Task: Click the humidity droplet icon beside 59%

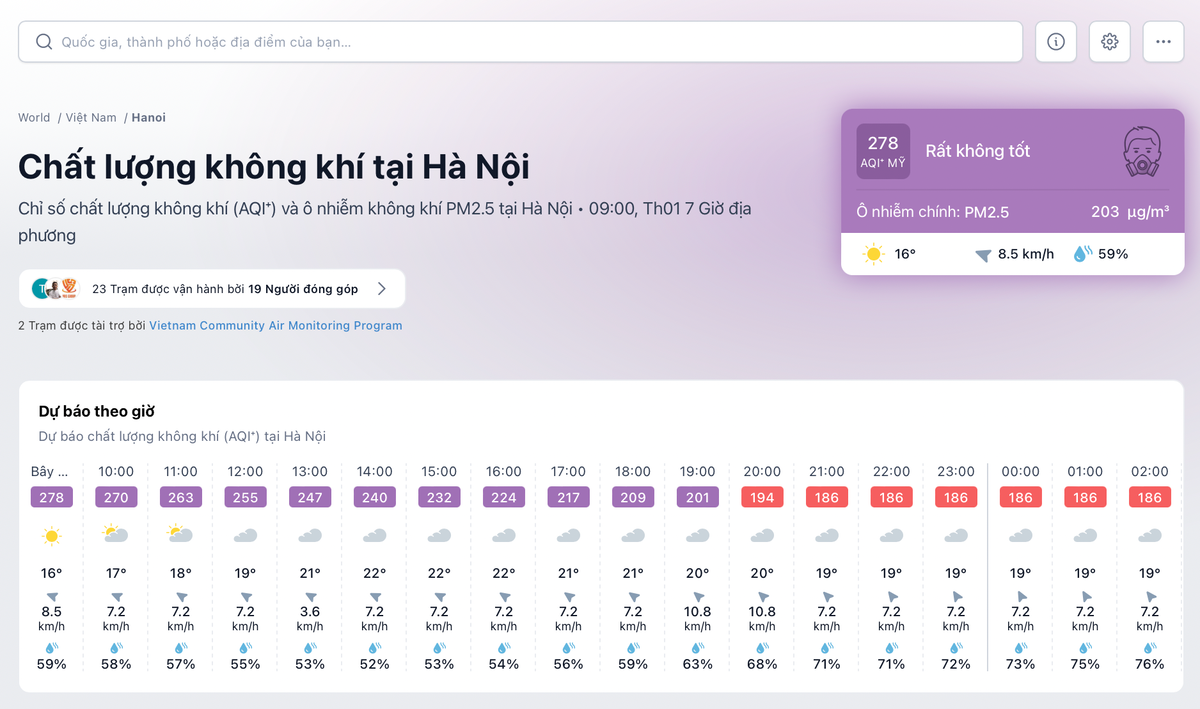Action: pos(1084,254)
